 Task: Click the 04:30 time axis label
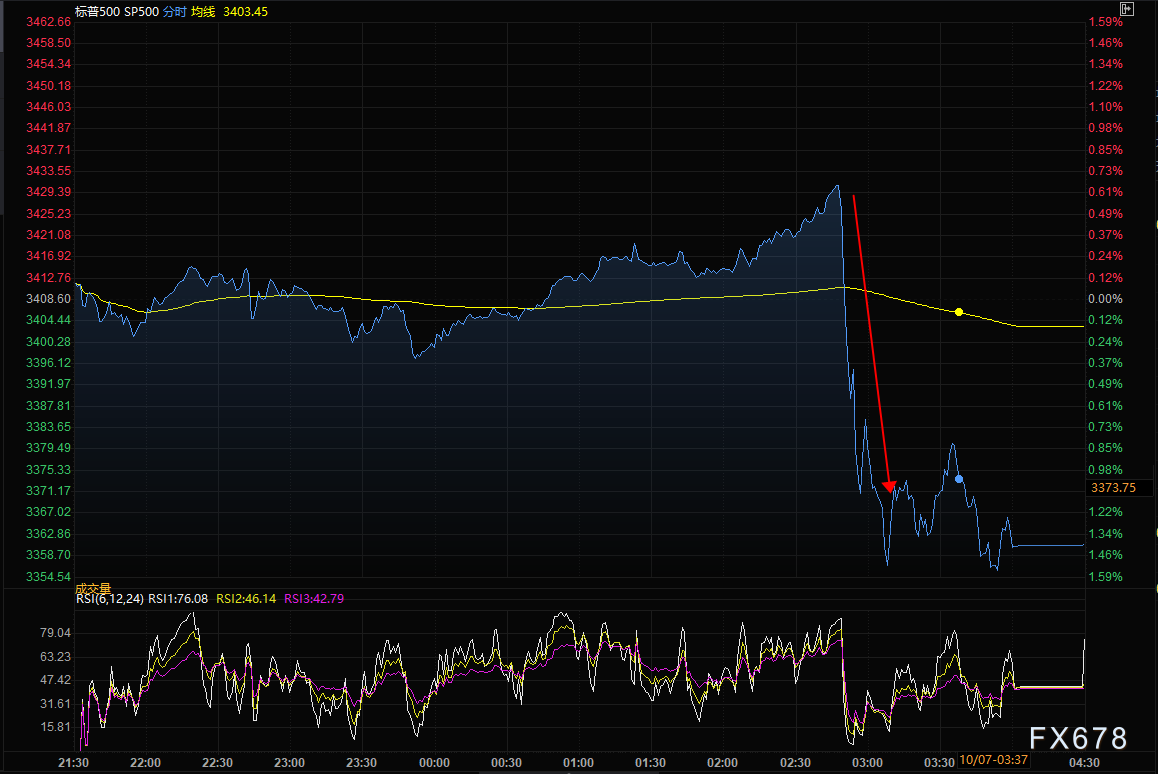[x=1083, y=762]
